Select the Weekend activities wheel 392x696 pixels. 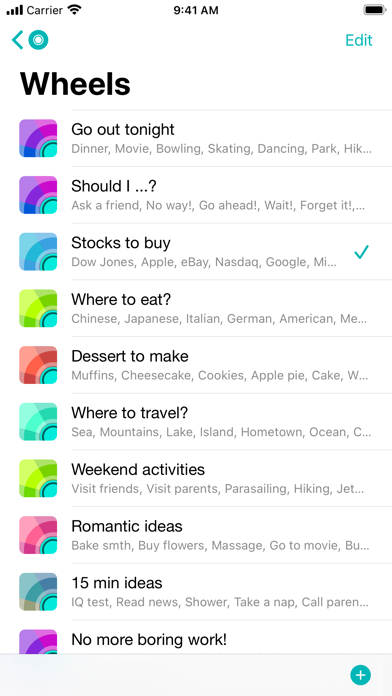point(196,478)
